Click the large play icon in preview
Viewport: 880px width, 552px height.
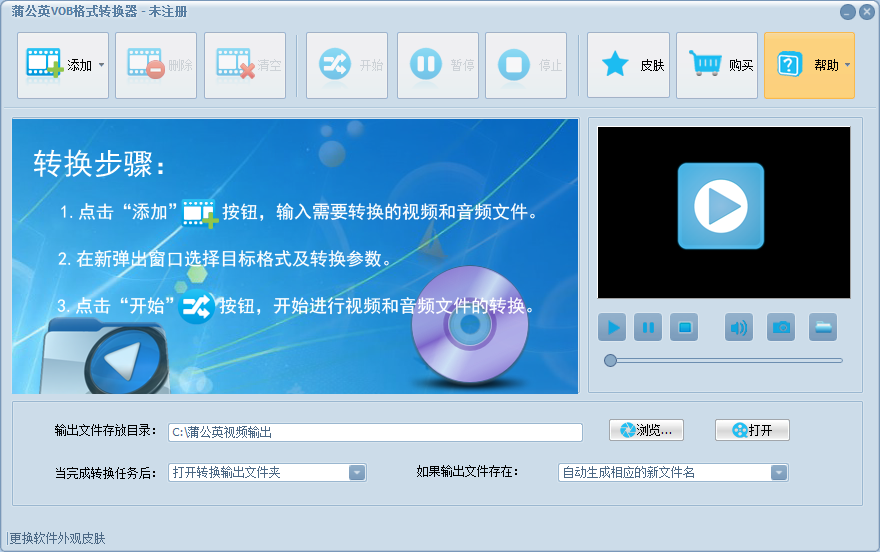(720, 206)
